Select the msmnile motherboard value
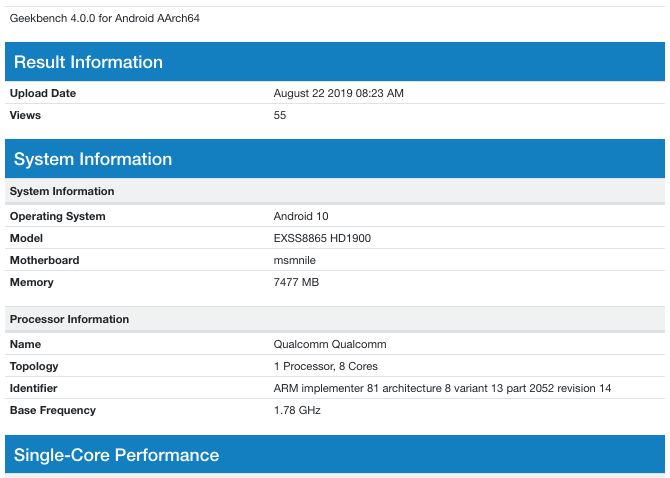This screenshot has width=670, height=478. (x=295, y=260)
